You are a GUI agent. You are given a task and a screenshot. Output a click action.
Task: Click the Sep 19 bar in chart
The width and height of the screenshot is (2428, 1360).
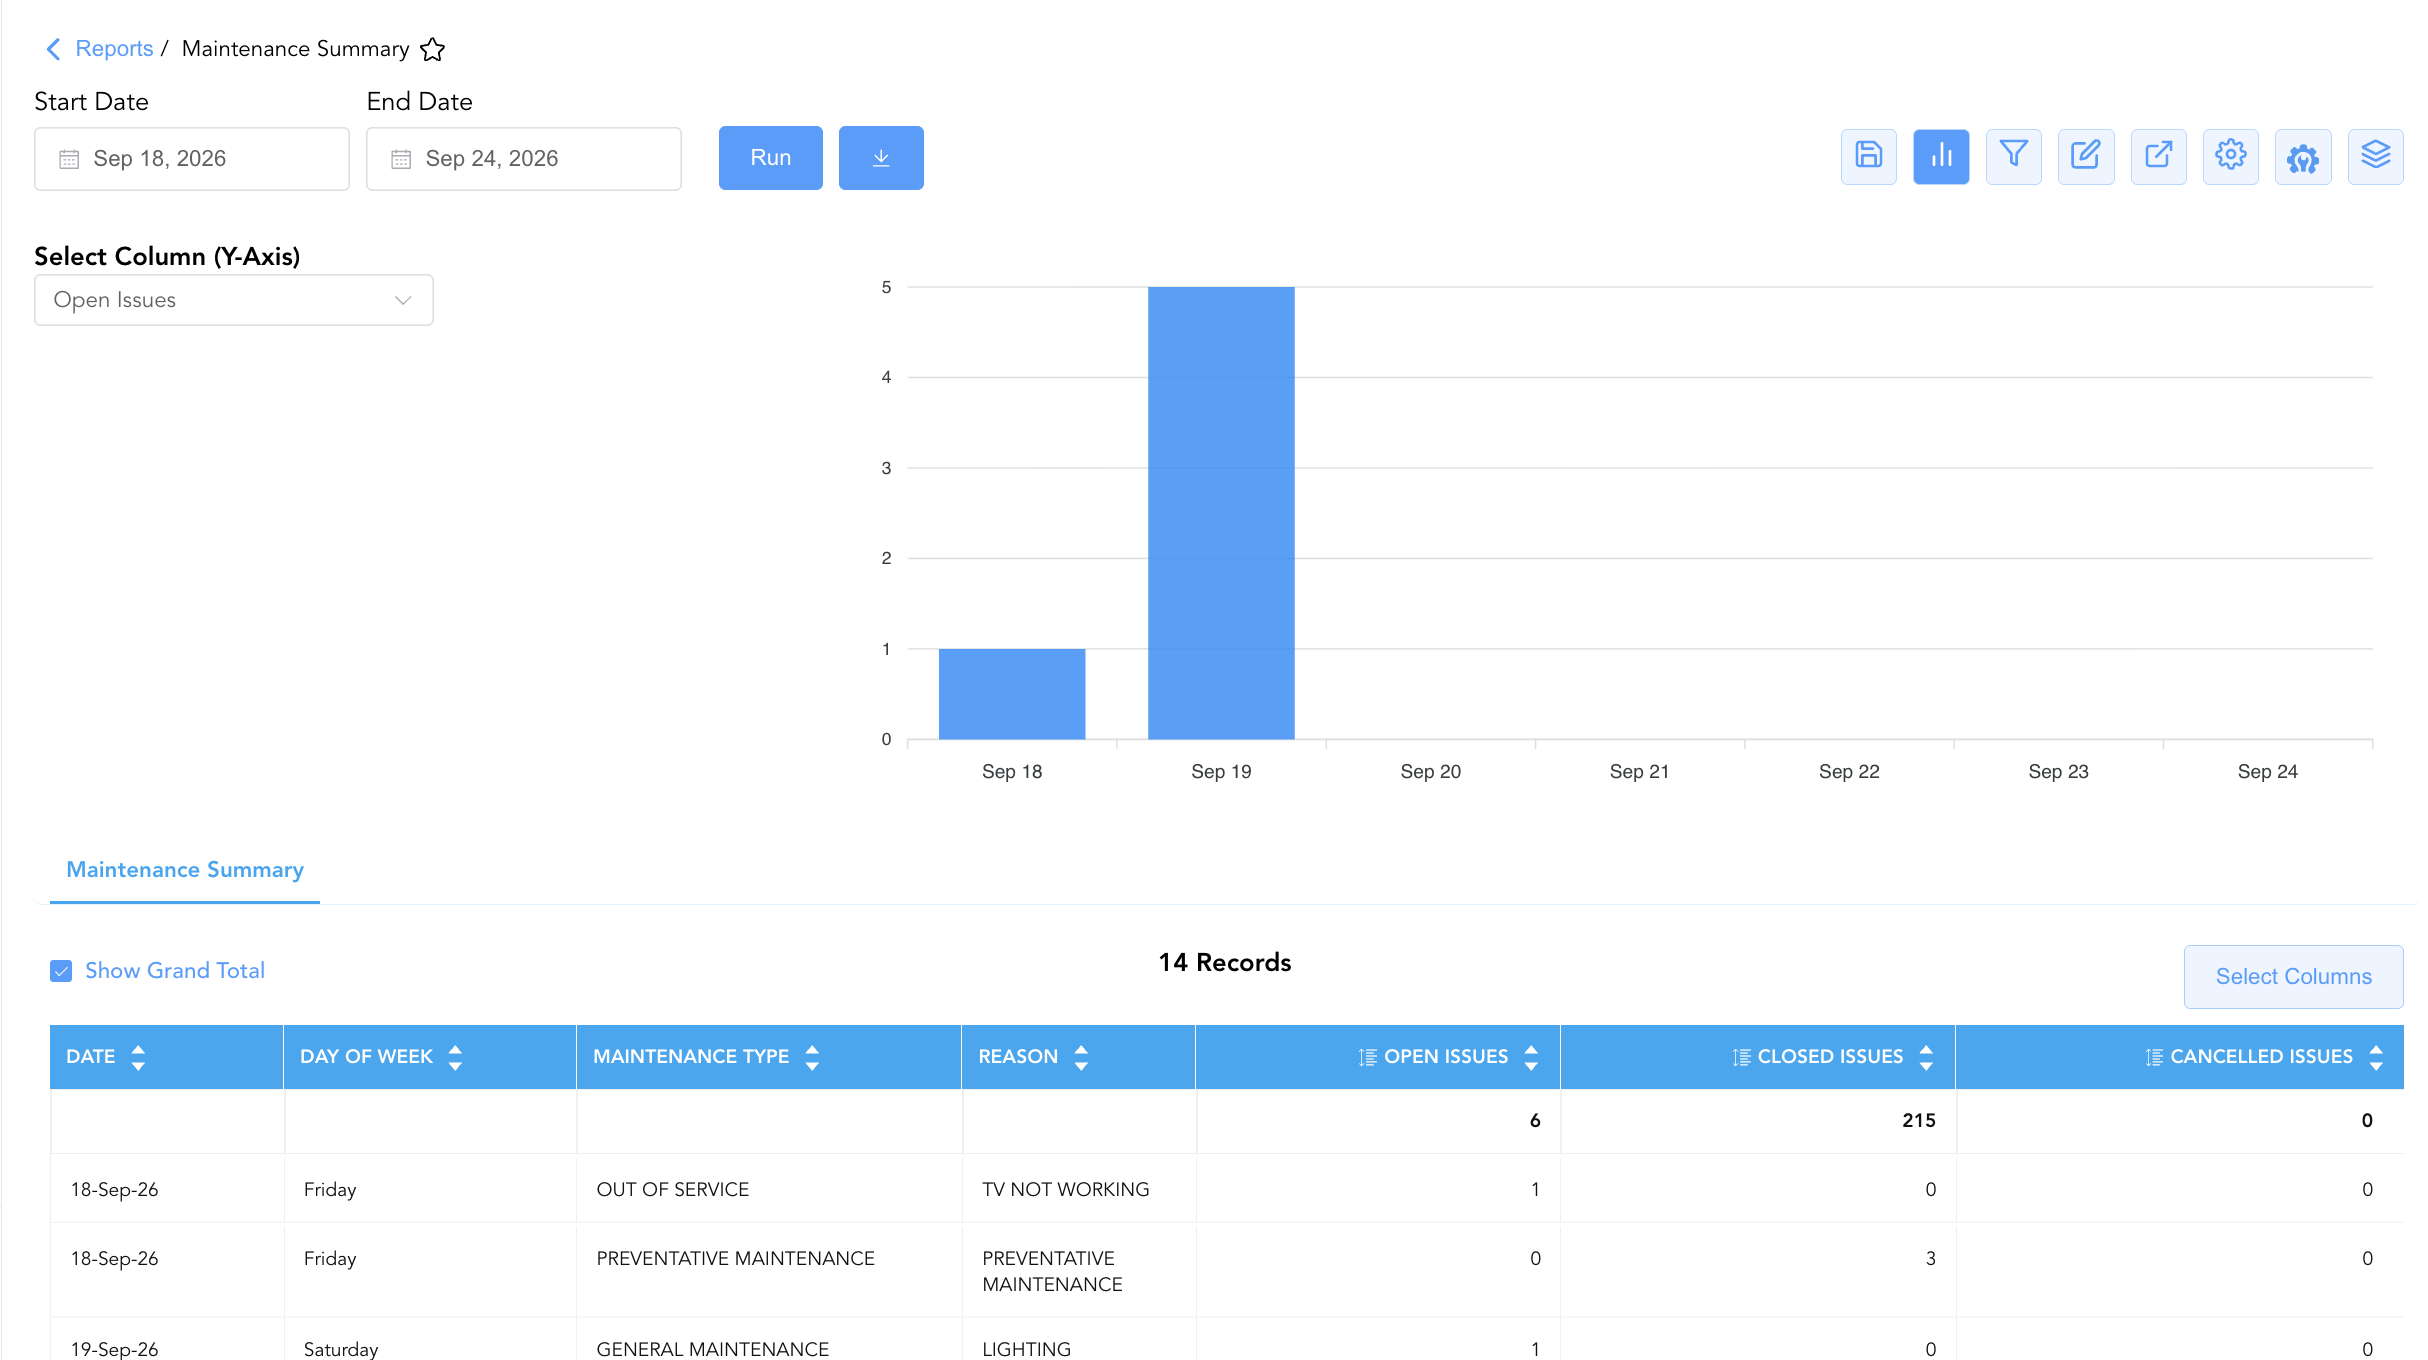click(x=1221, y=513)
